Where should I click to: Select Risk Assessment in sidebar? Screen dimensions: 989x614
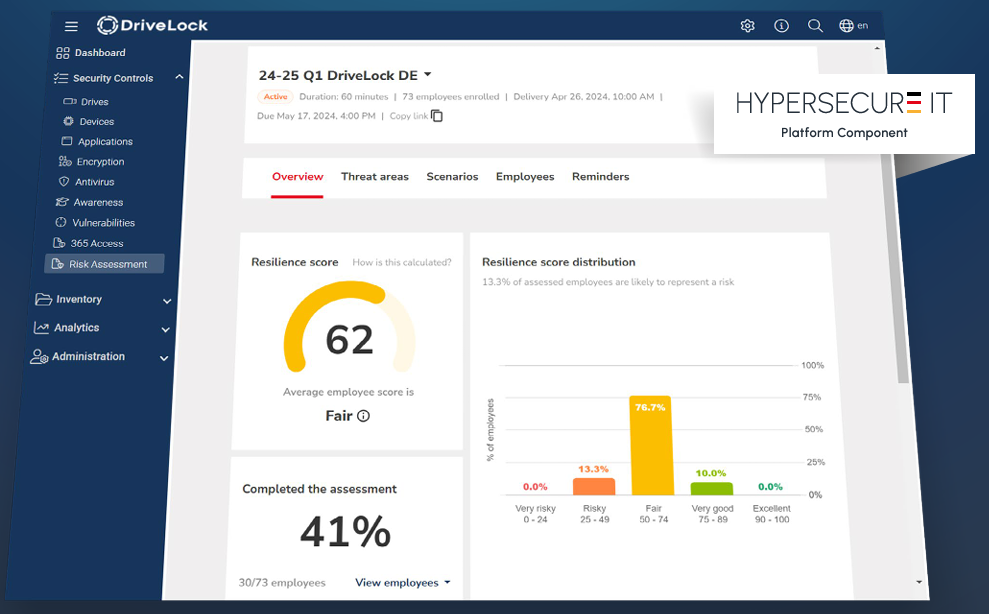[104, 264]
